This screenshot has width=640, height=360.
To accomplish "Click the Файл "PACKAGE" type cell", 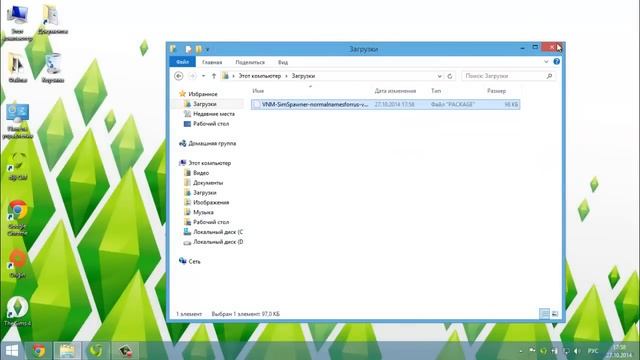I will 452,104.
